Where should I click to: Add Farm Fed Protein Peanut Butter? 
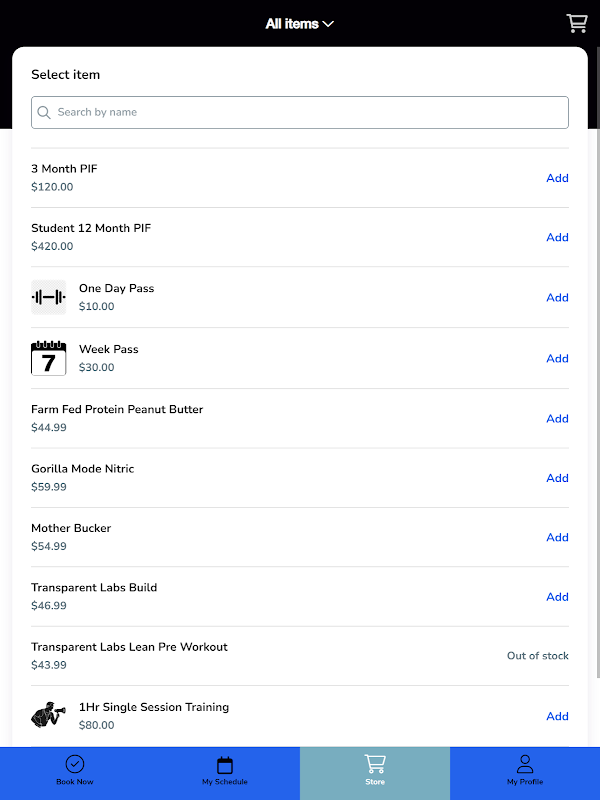click(x=557, y=419)
